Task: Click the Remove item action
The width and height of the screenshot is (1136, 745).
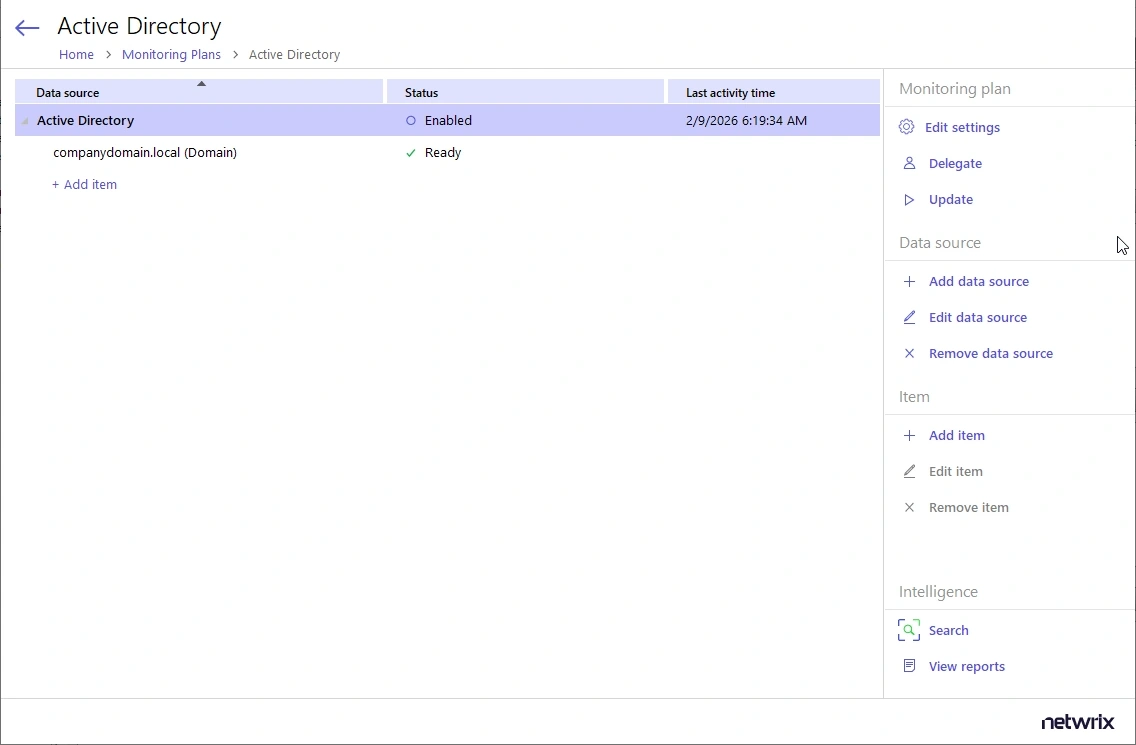Action: 968,508
